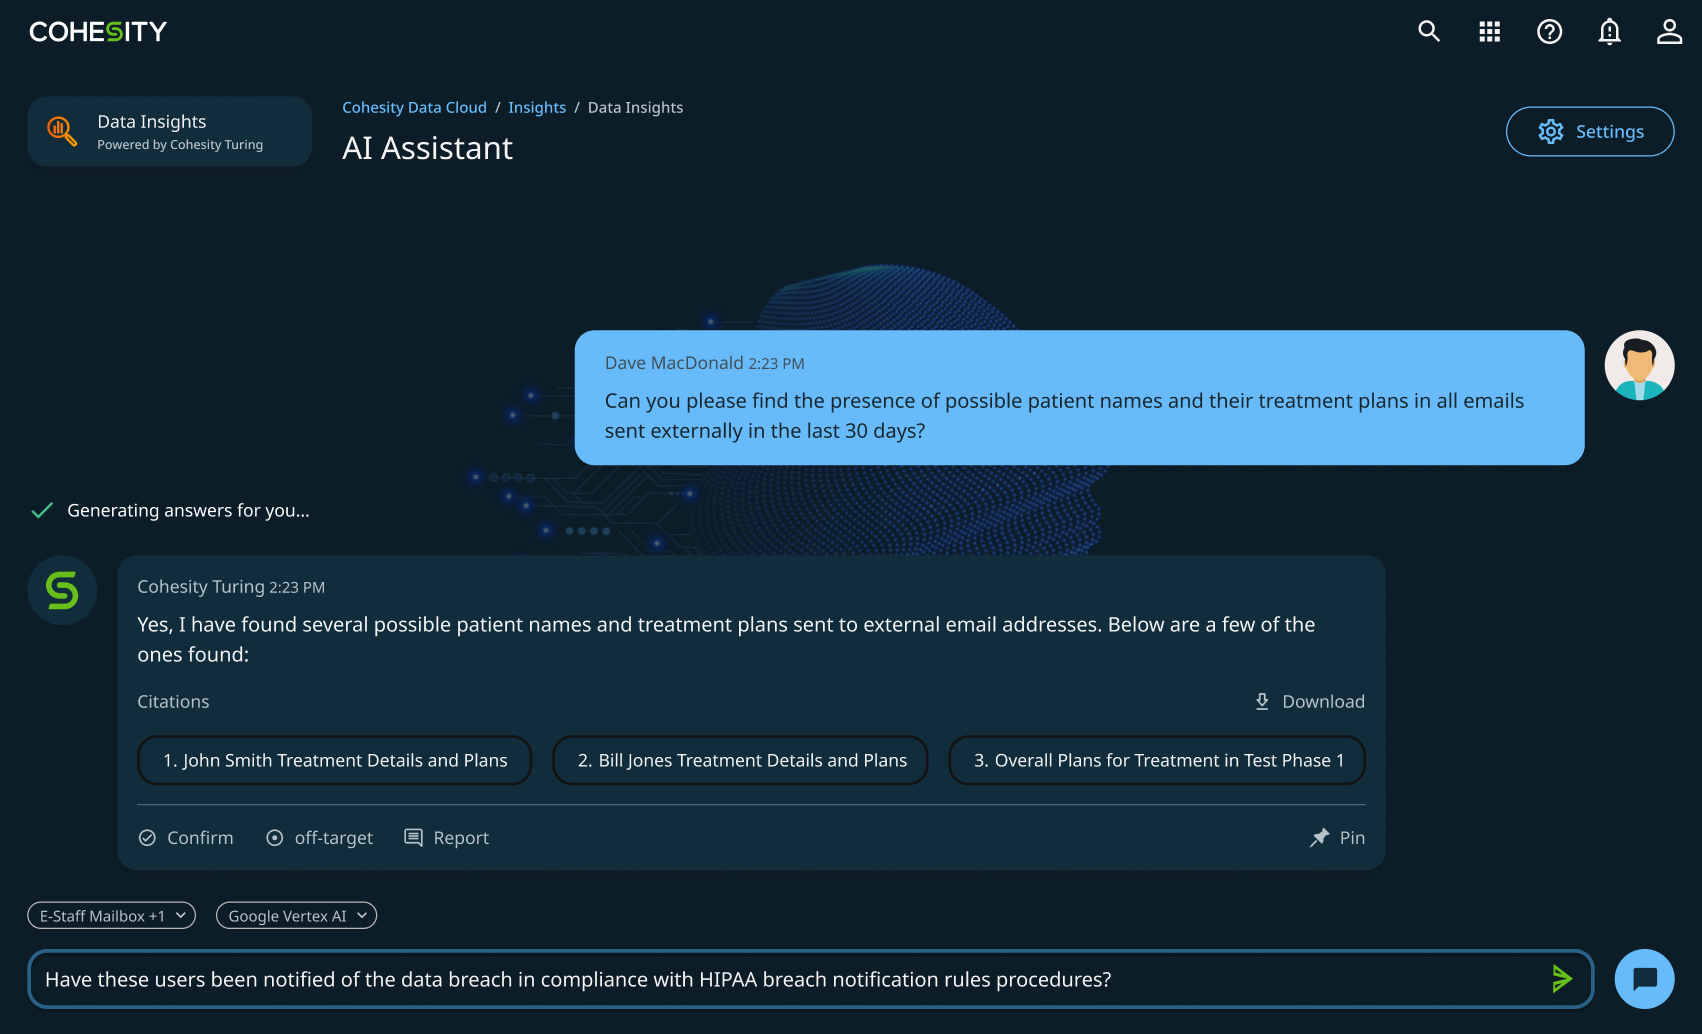The height and width of the screenshot is (1034, 1702).
Task: Navigate to Cohesity Data Cloud breadcrumb
Action: click(414, 107)
